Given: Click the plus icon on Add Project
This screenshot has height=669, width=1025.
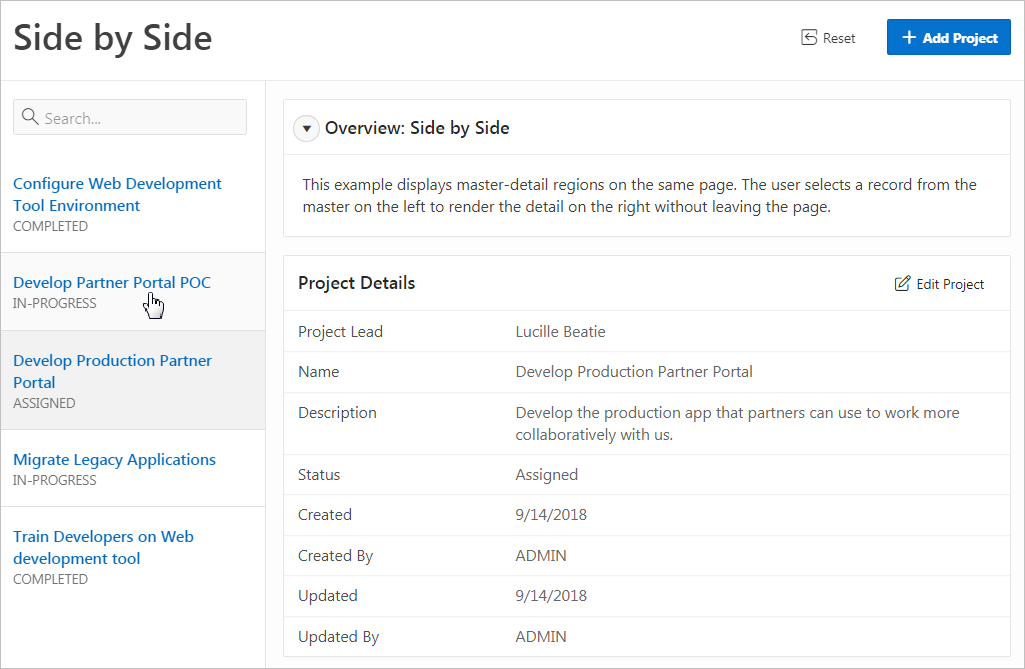Looking at the screenshot, I should click(909, 38).
